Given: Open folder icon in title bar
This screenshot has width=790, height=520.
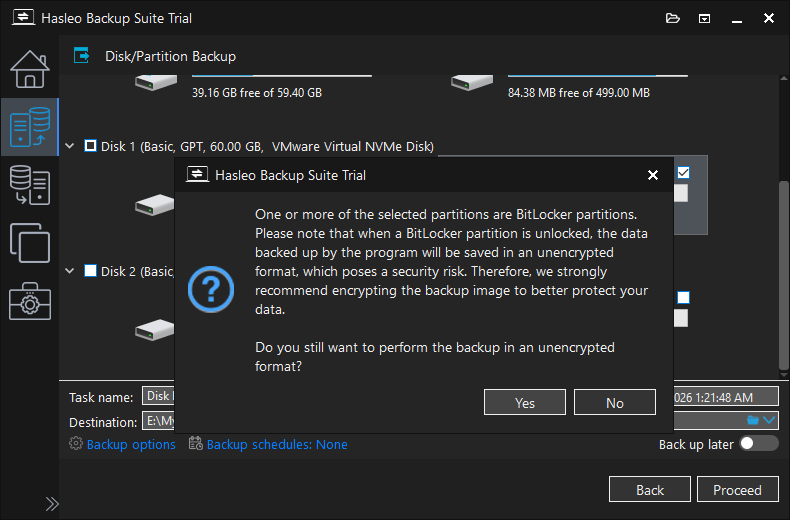Looking at the screenshot, I should click(x=673, y=19).
